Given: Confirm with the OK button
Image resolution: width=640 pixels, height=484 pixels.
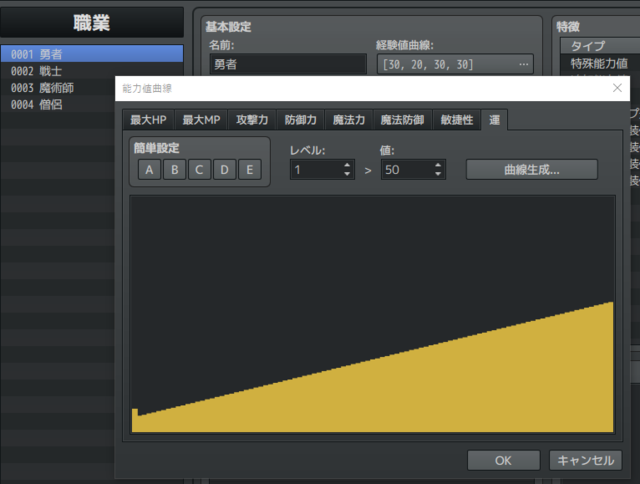Looking at the screenshot, I should pos(503,460).
